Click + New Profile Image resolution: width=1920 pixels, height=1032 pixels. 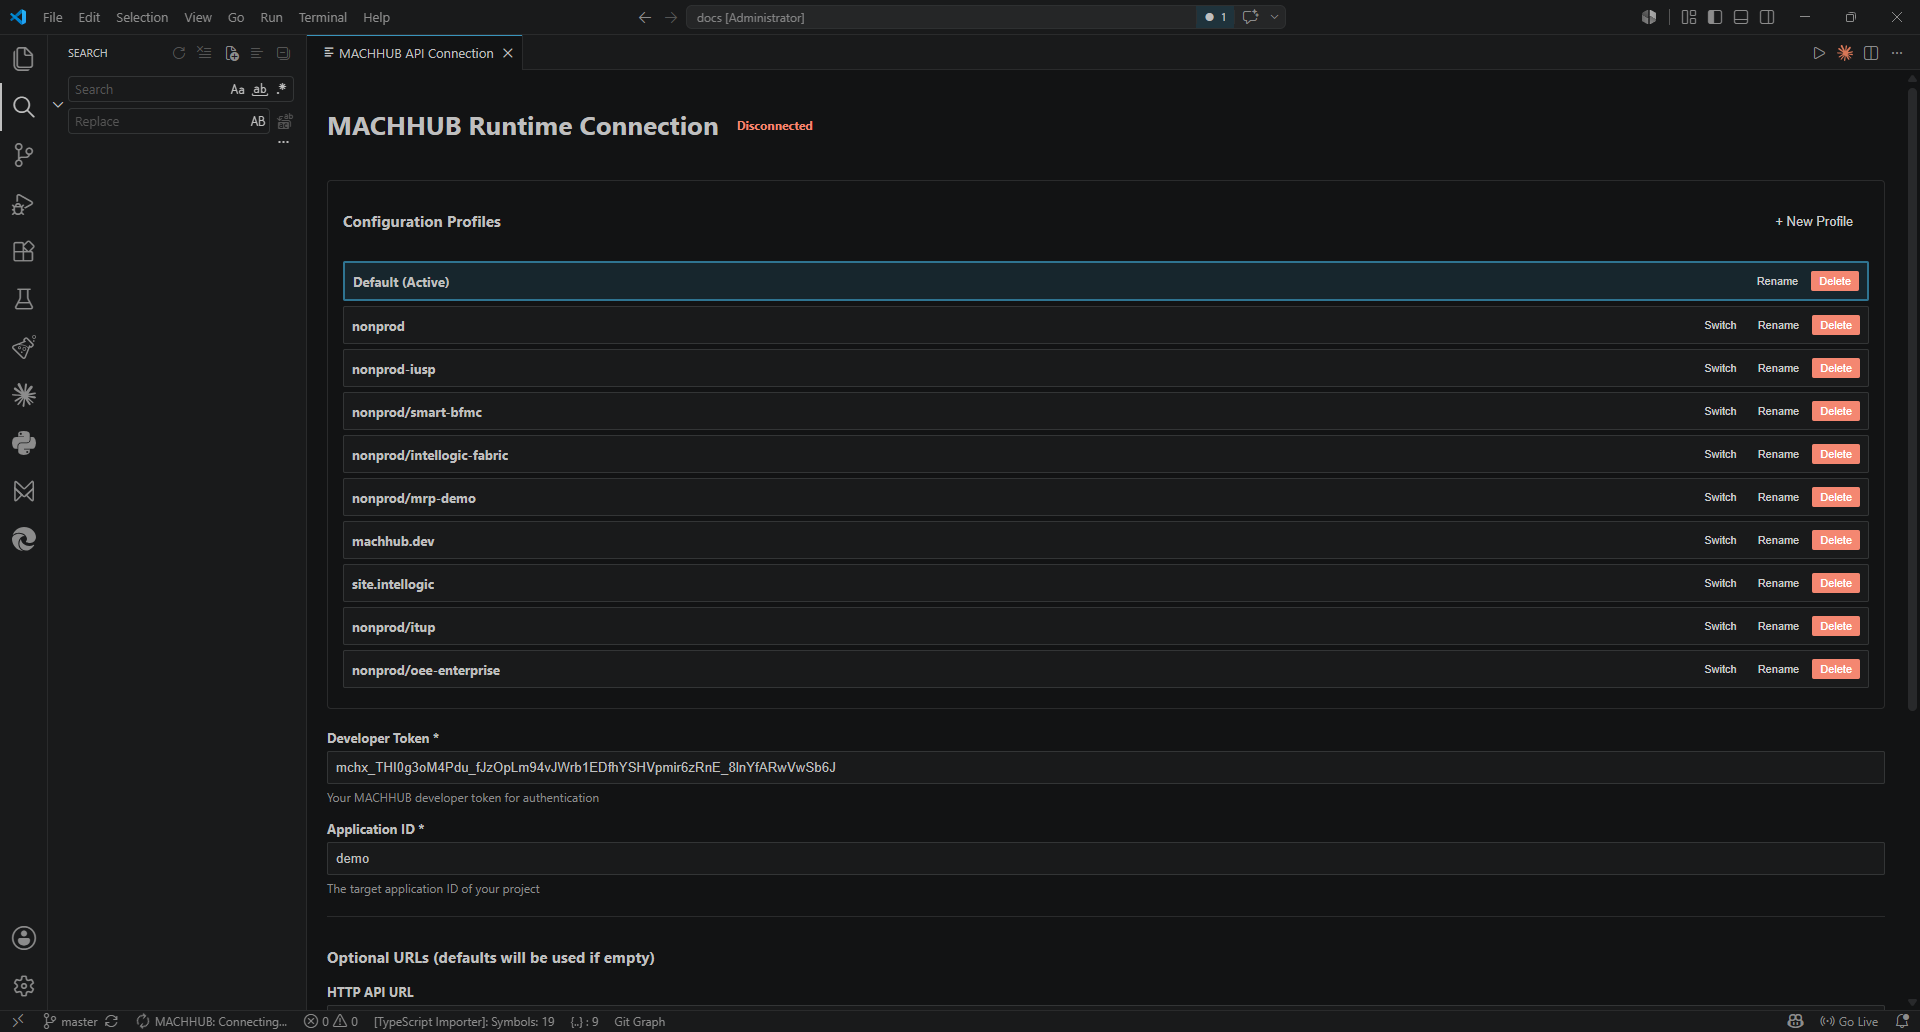(1814, 221)
